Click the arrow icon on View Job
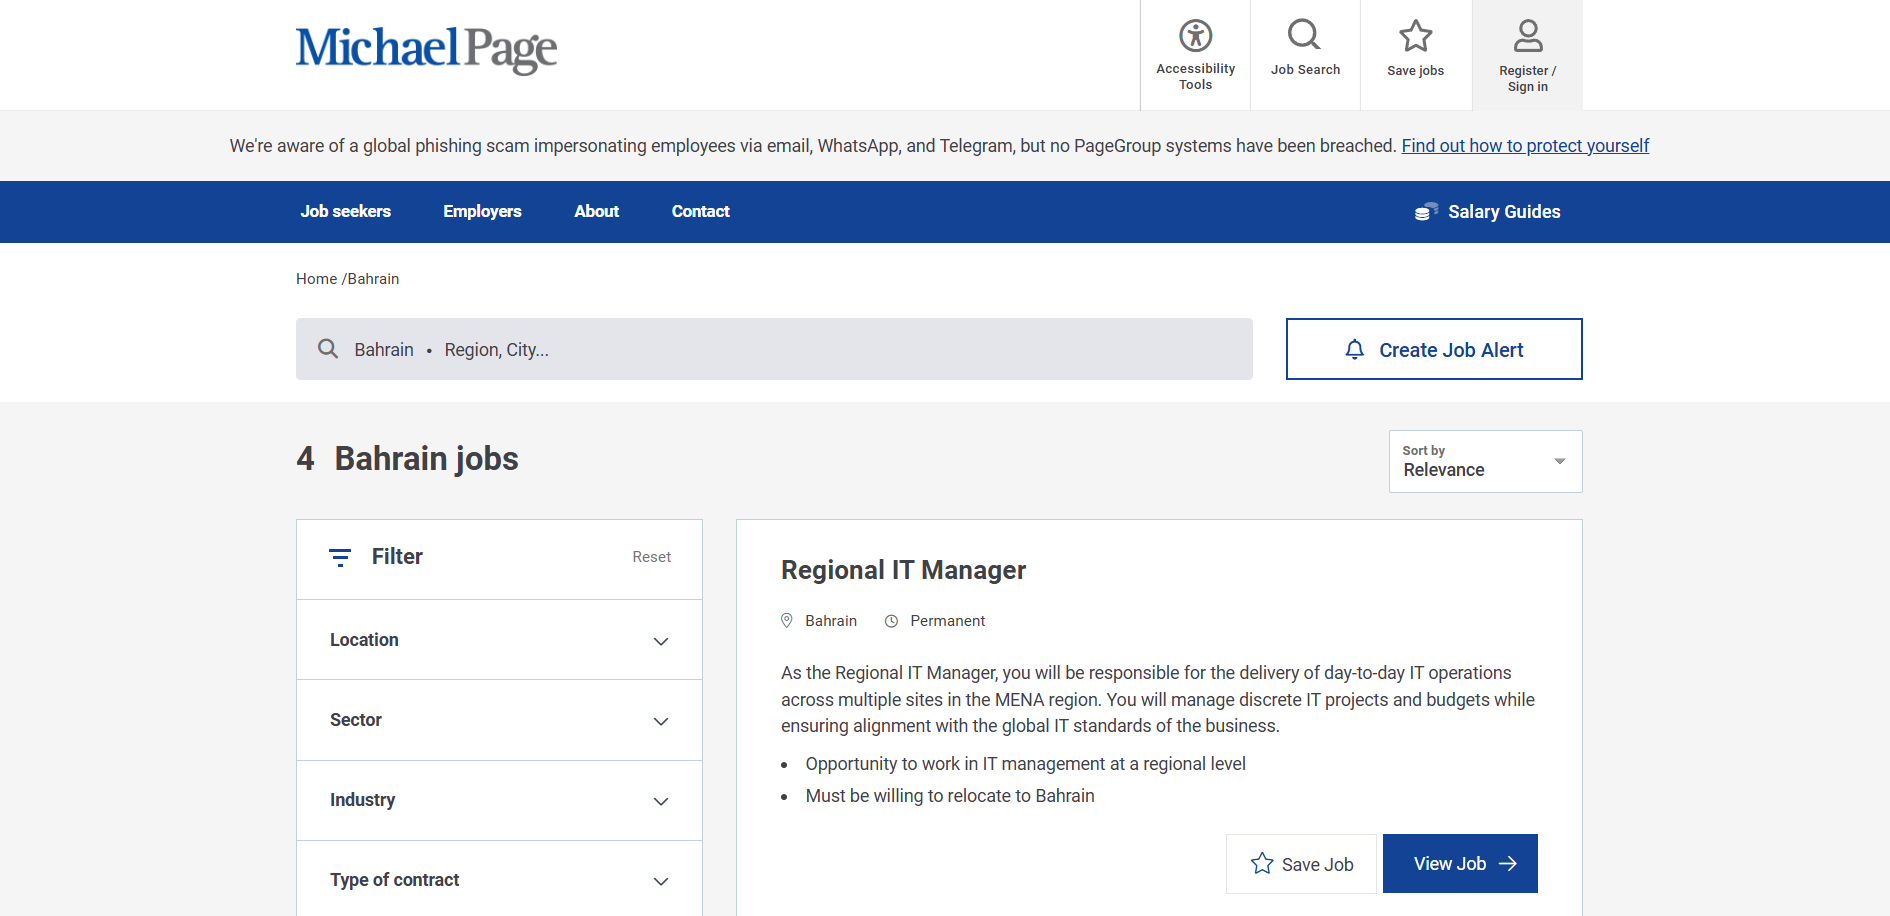 pos(1508,863)
